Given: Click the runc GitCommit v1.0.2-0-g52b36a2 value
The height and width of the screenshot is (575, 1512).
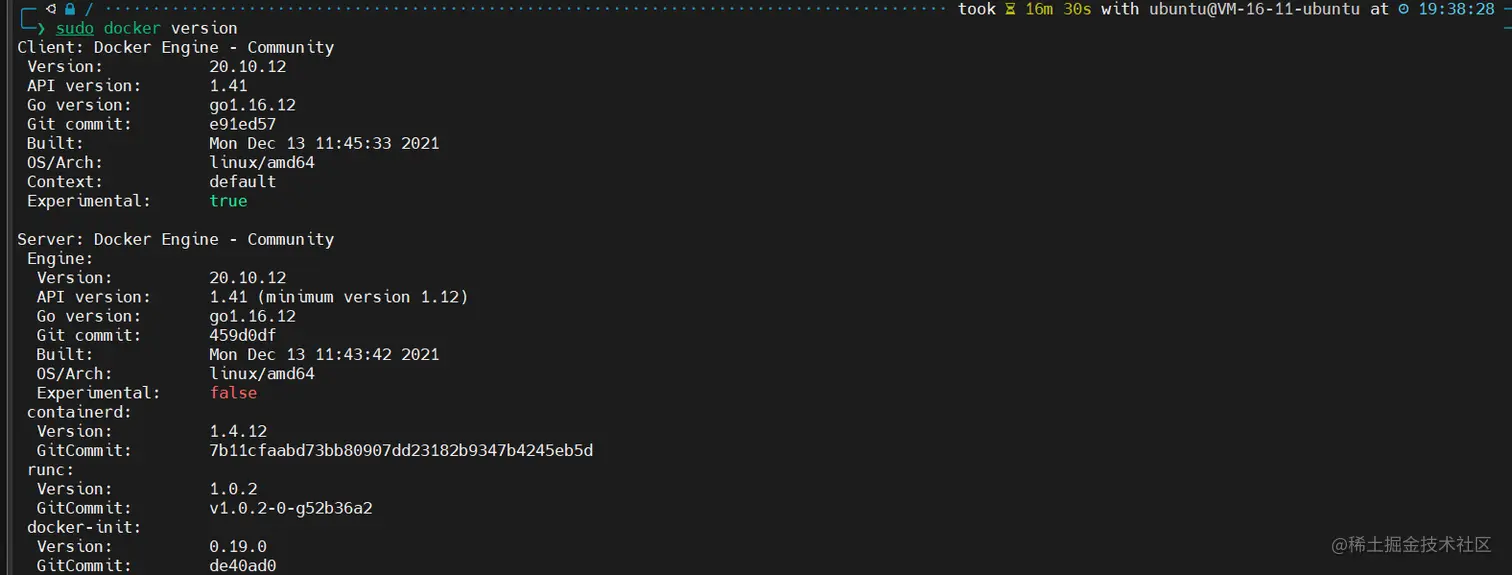Looking at the screenshot, I should pyautogui.click(x=291, y=508).
